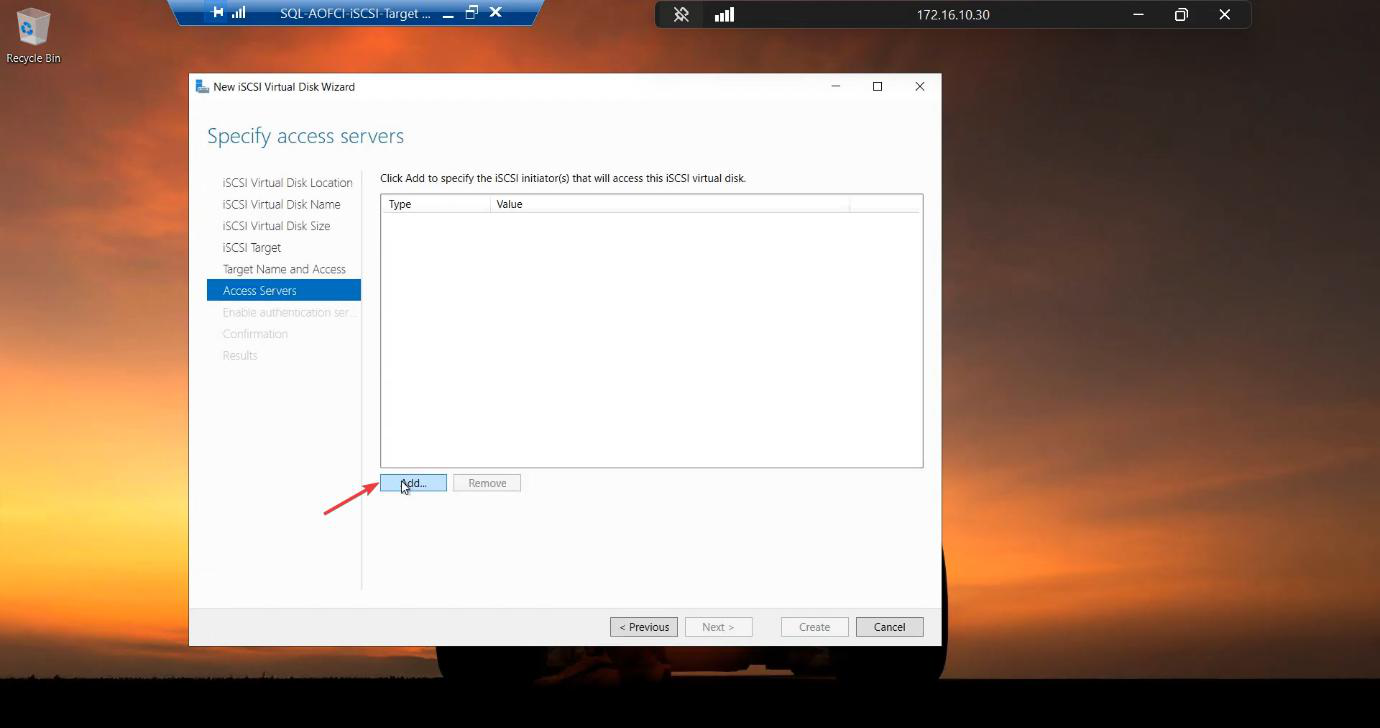Click the Specify access servers heading
Viewport: 1380px width, 728px height.
tap(305, 136)
